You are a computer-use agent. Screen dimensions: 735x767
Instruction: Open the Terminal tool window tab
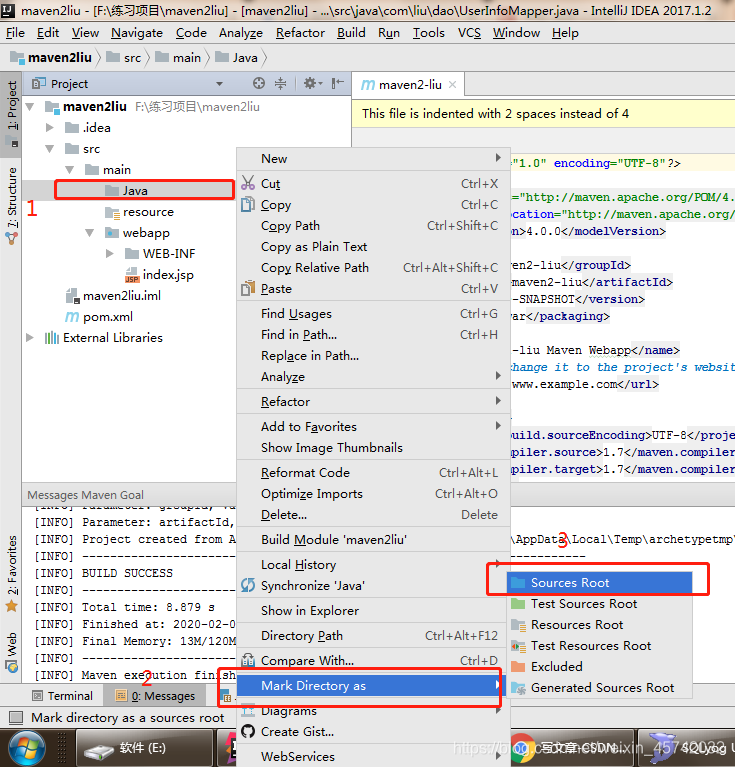tap(63, 696)
